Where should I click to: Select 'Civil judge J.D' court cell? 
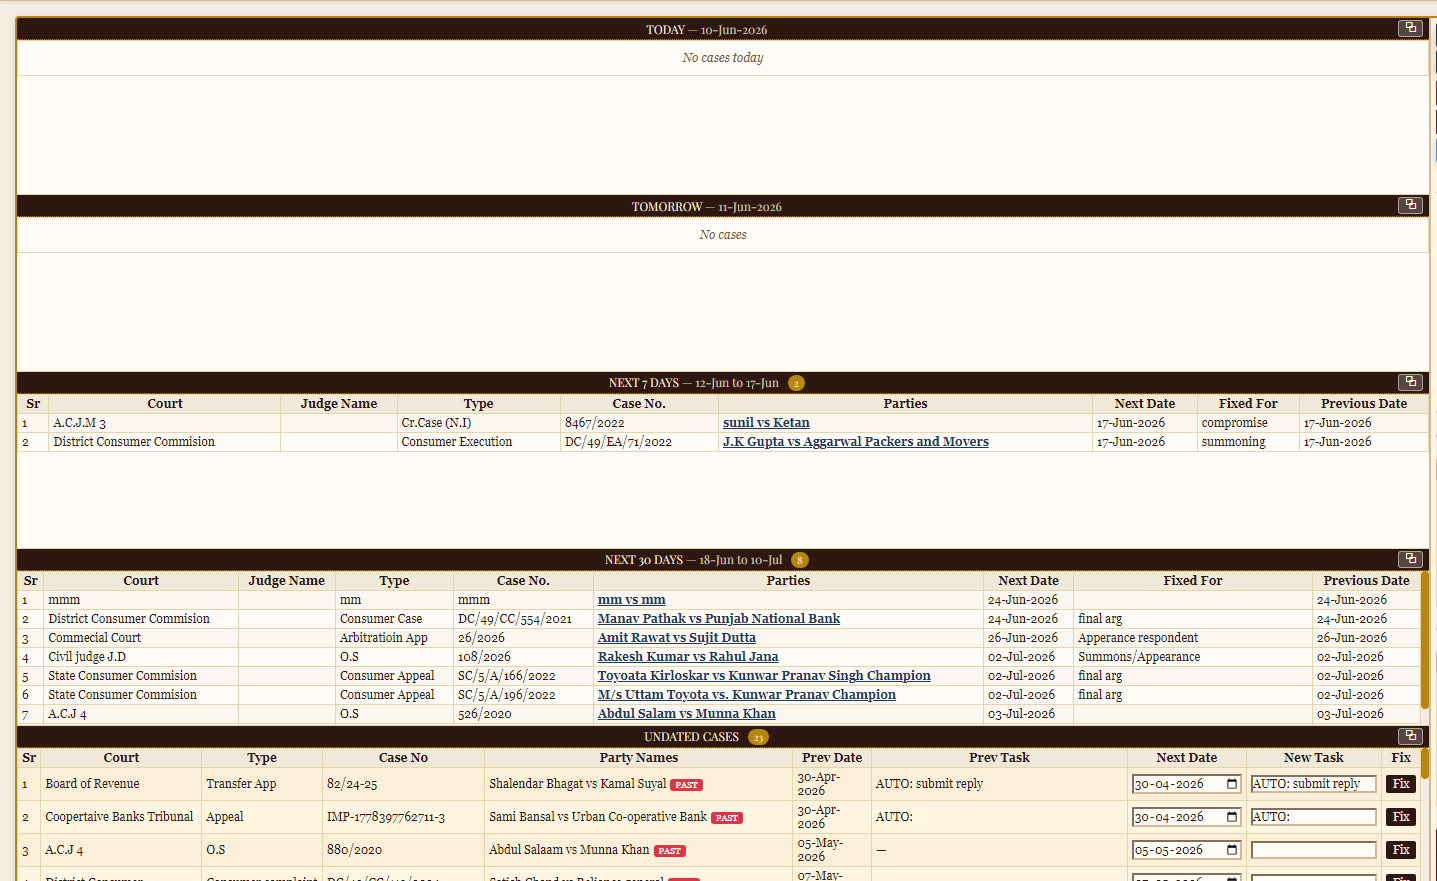(x=141, y=657)
